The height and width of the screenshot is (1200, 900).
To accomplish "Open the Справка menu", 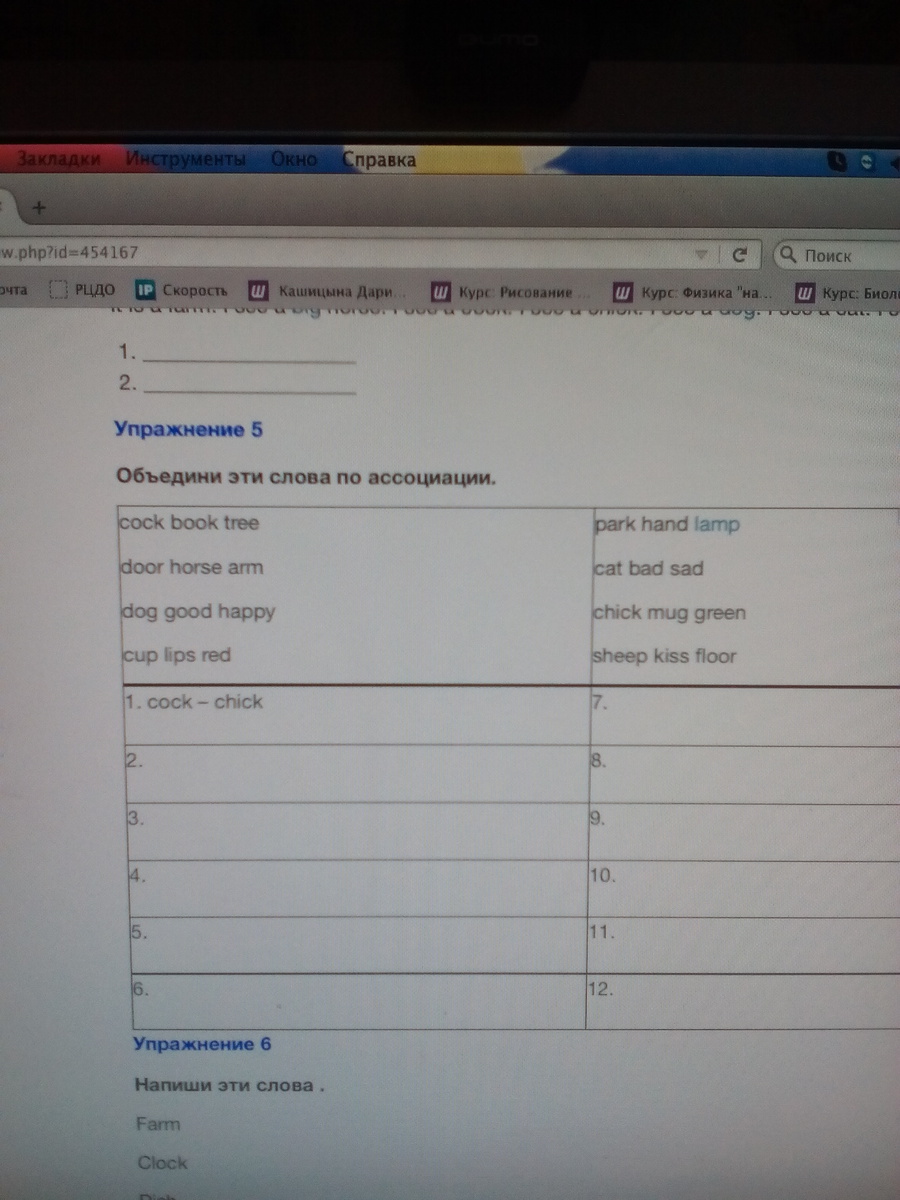I will pos(380,160).
